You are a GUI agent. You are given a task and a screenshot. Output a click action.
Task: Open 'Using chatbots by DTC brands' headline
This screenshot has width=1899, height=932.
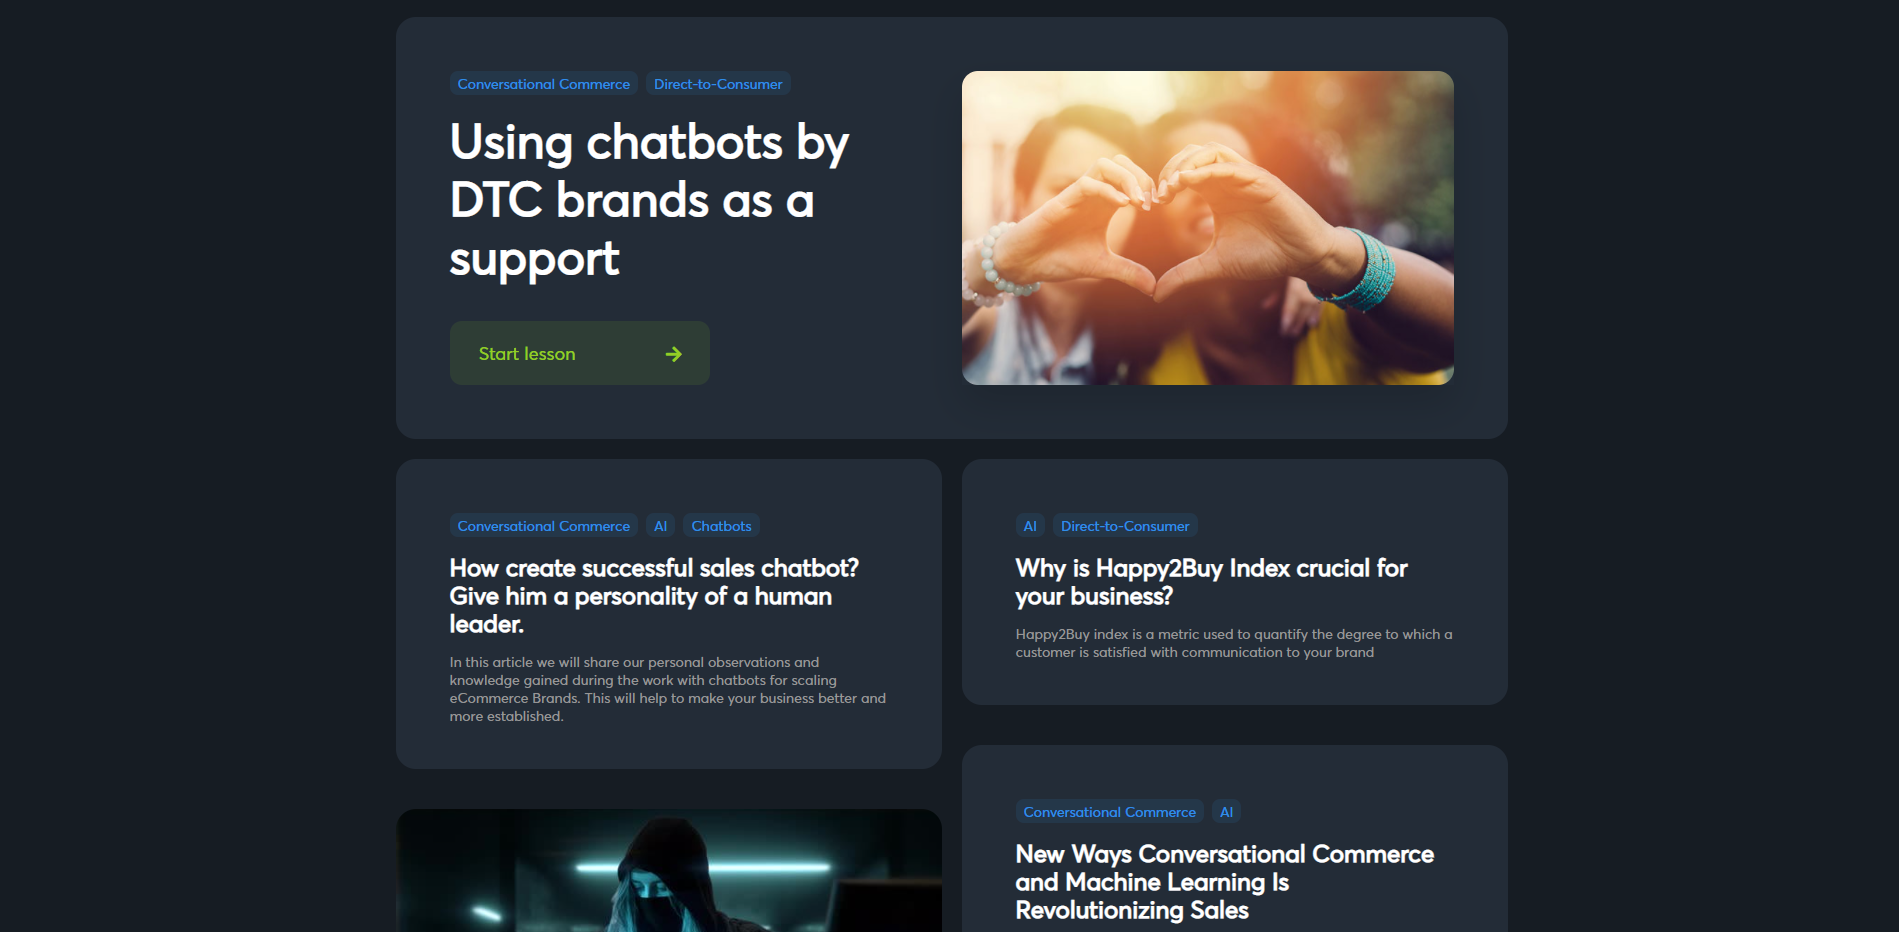tap(649, 200)
